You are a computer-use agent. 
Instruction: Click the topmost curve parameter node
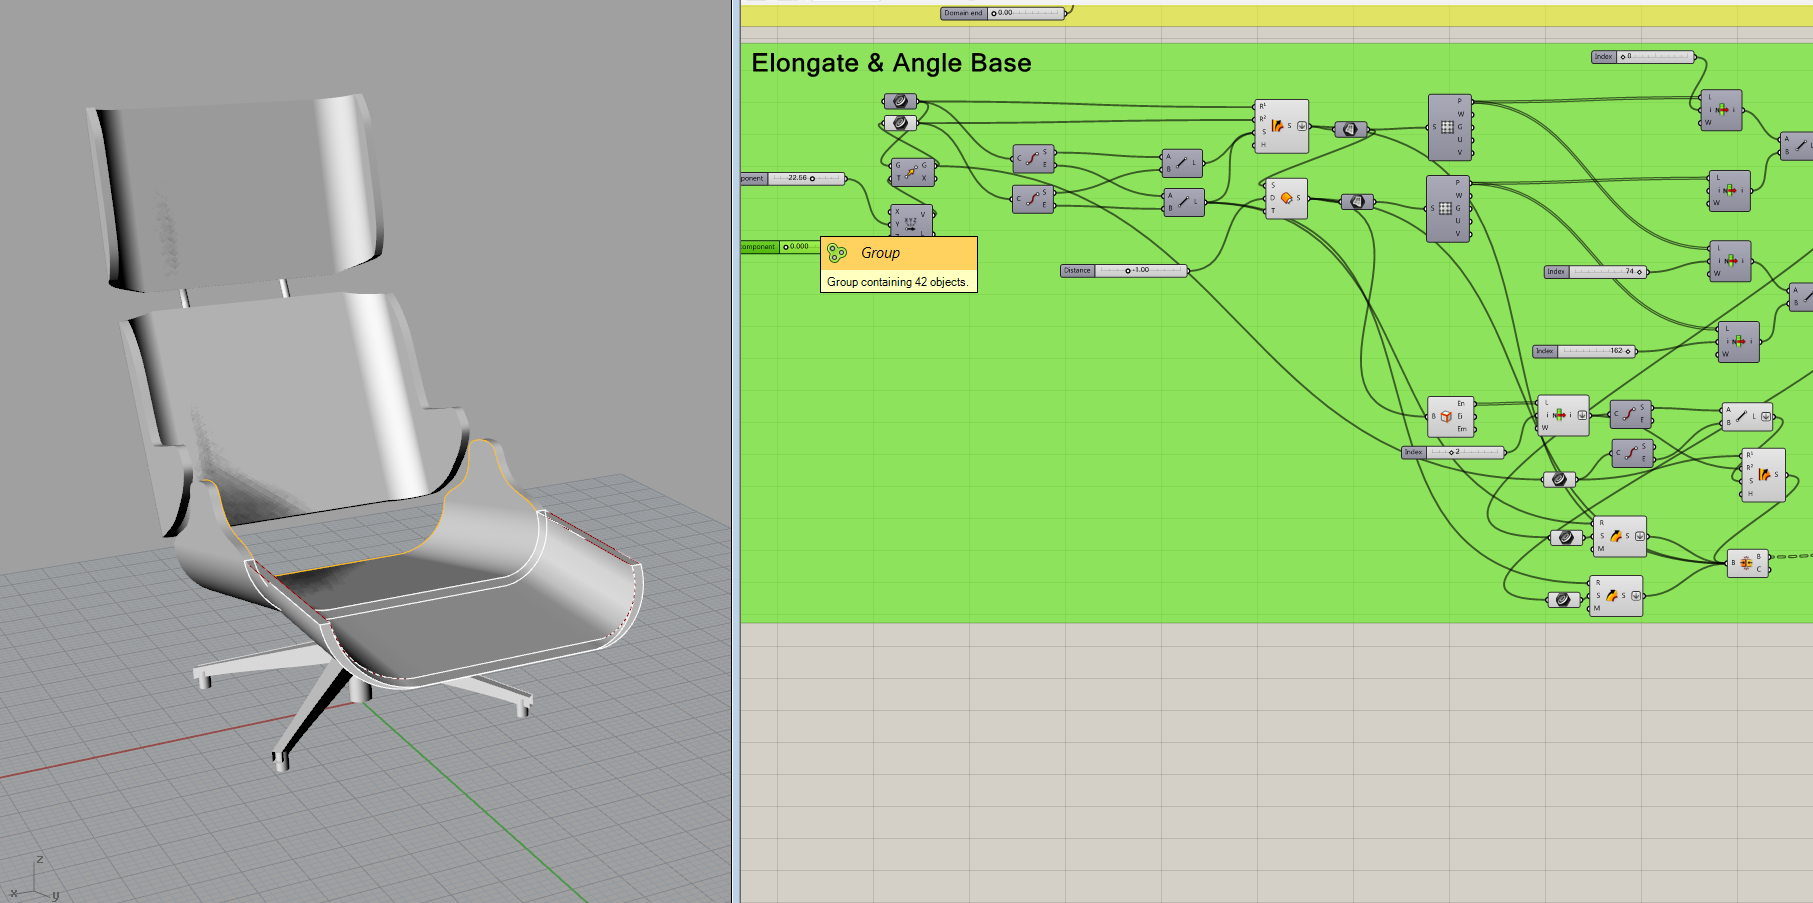[900, 101]
